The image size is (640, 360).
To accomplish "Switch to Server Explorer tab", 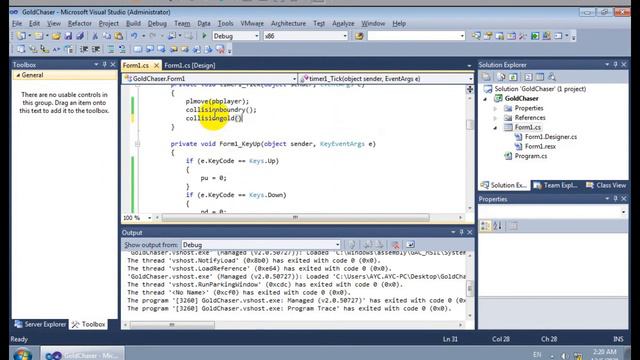I will (40, 324).
